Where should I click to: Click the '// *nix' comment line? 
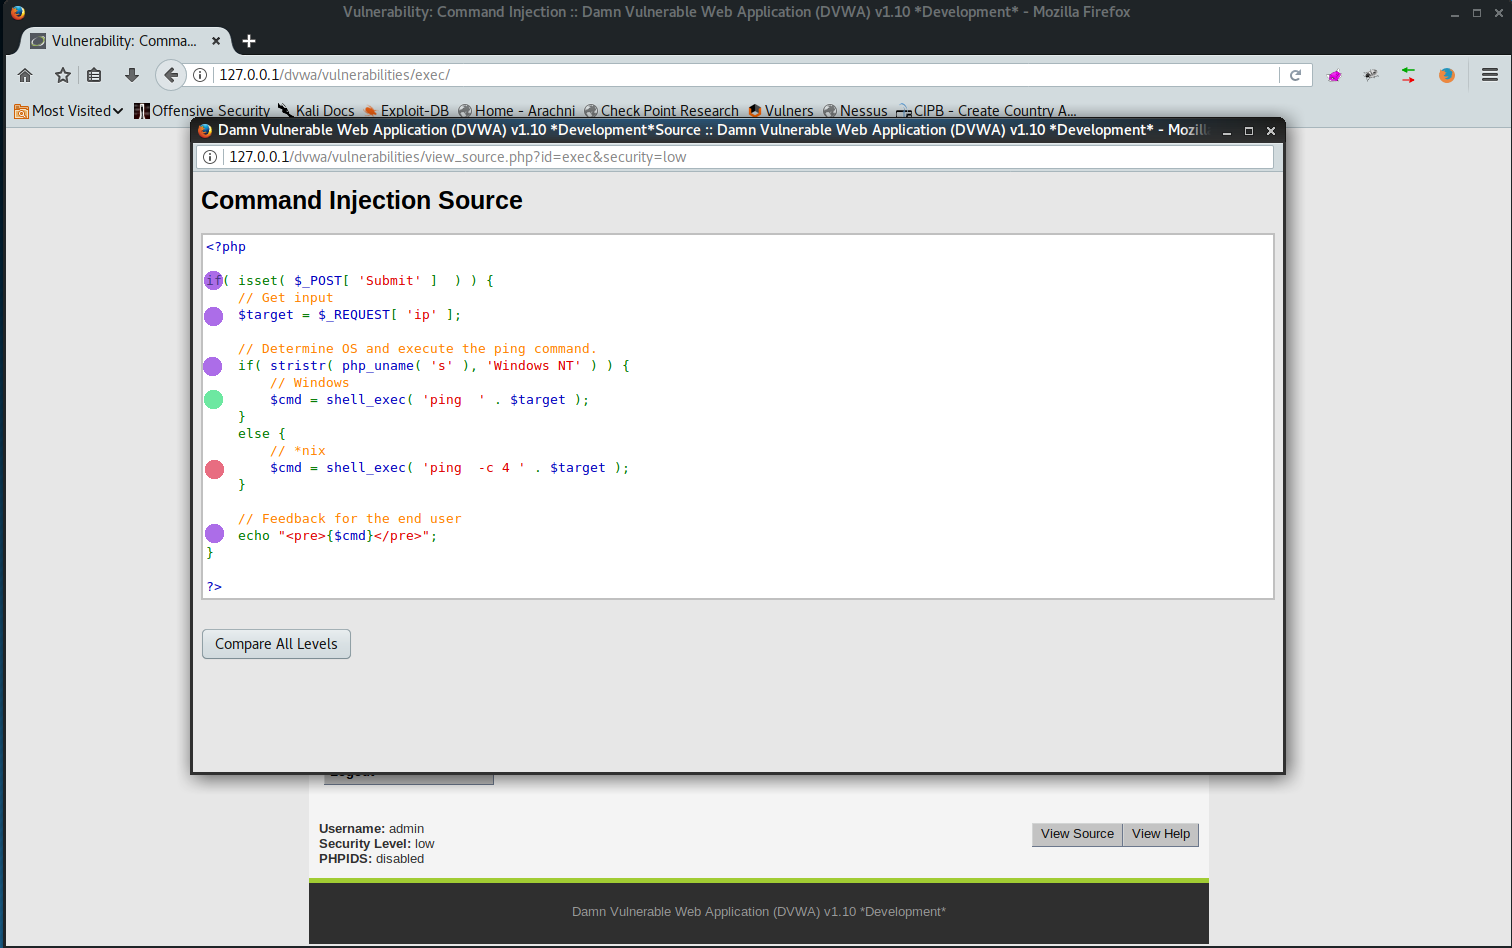coord(297,451)
